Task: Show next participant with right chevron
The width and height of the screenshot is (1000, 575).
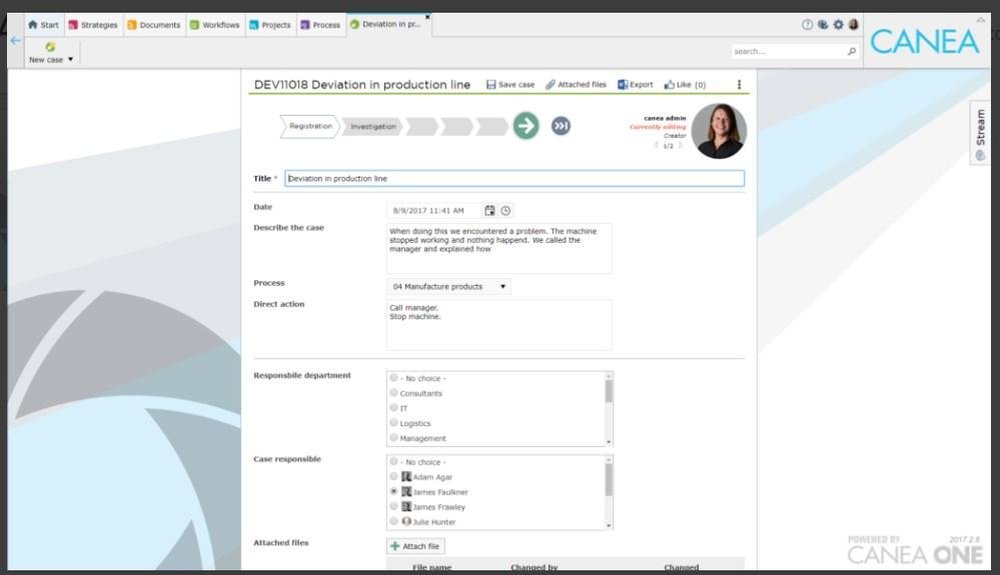Action: (x=680, y=145)
